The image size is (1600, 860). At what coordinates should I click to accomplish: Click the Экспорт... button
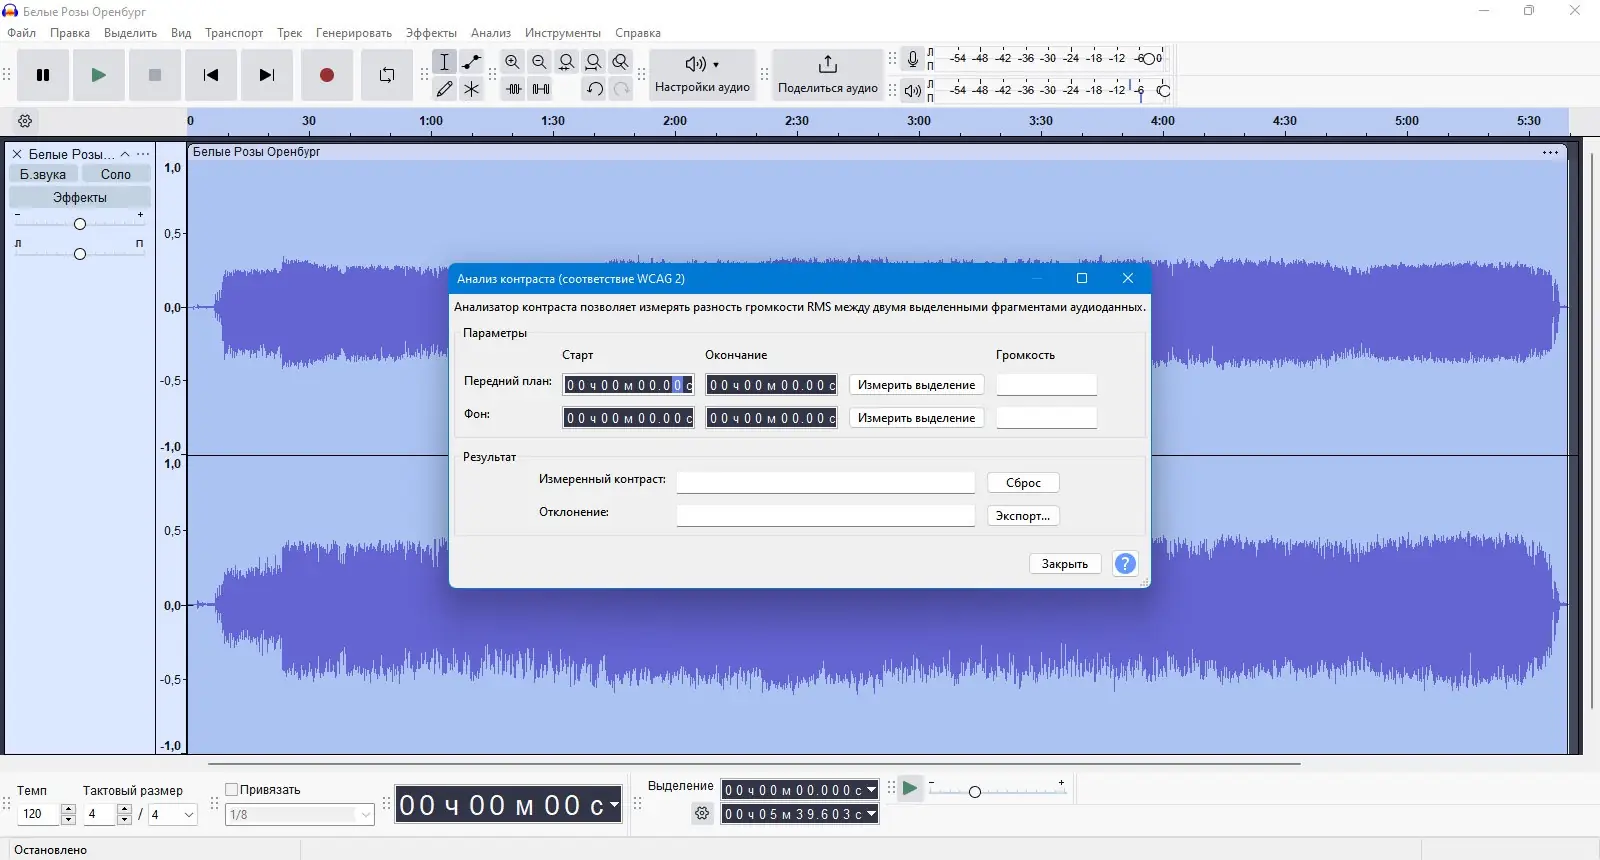[1023, 516]
